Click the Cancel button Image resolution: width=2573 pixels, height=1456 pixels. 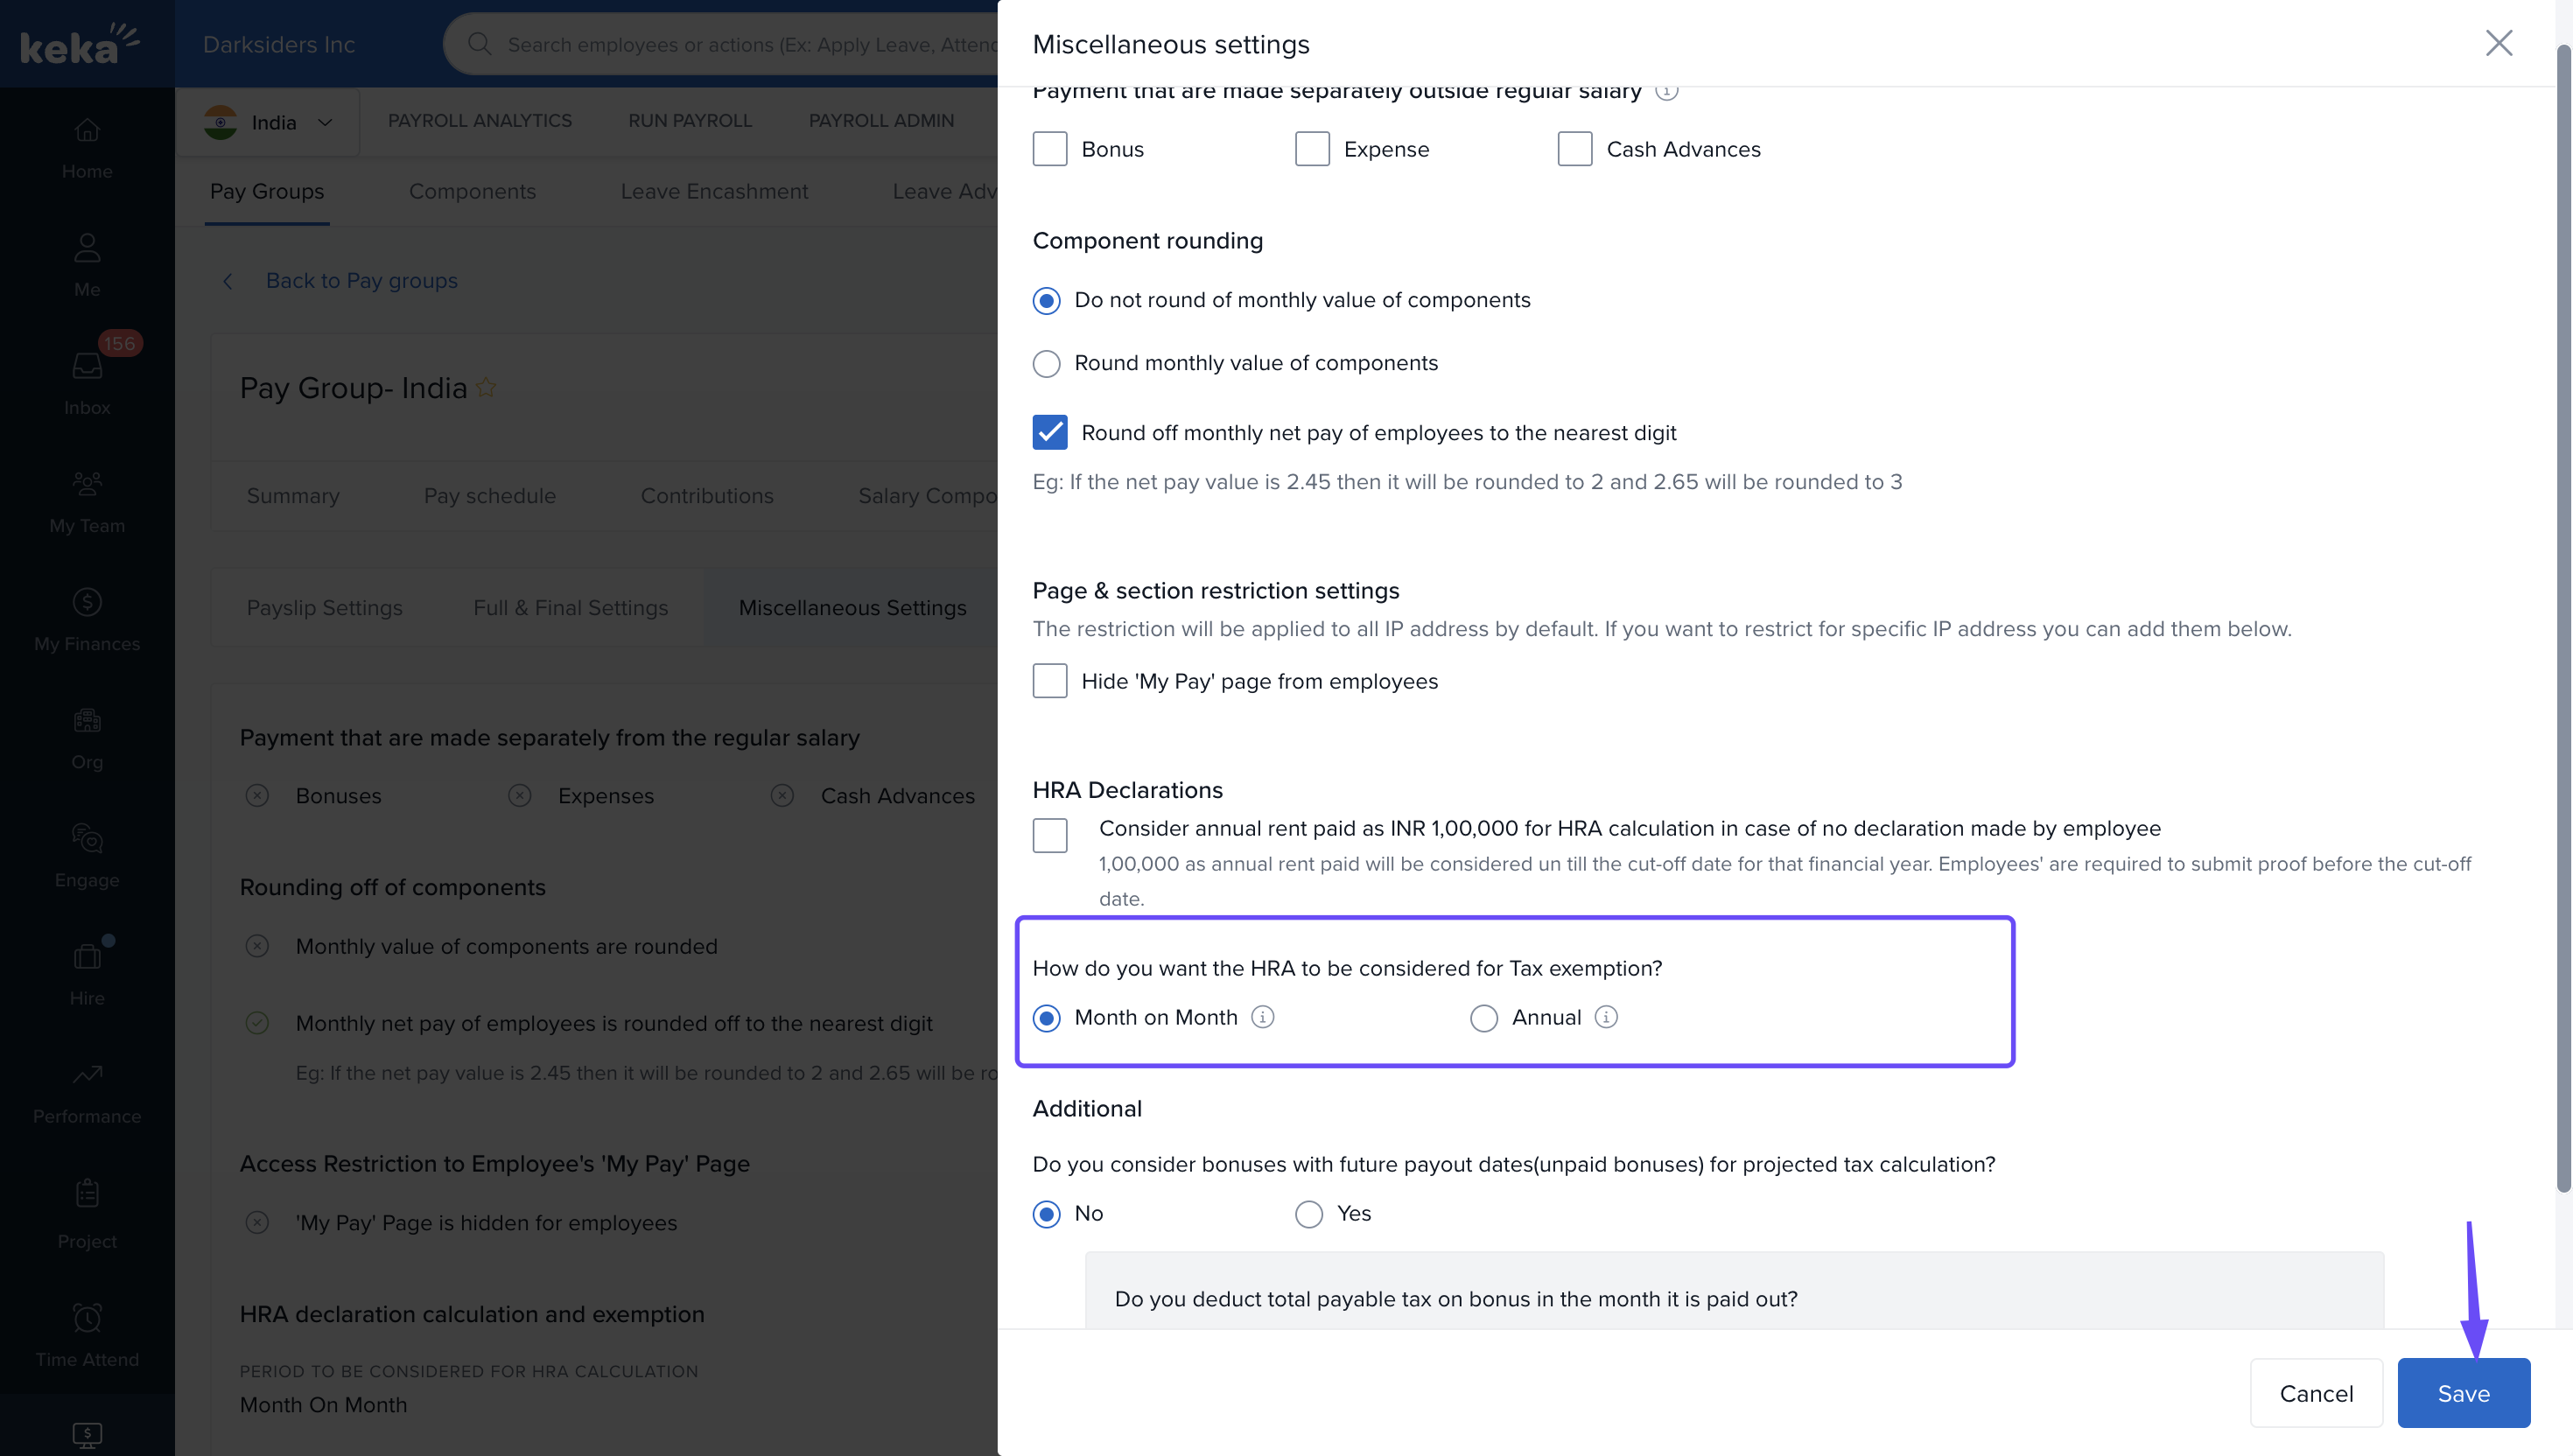coord(2316,1393)
